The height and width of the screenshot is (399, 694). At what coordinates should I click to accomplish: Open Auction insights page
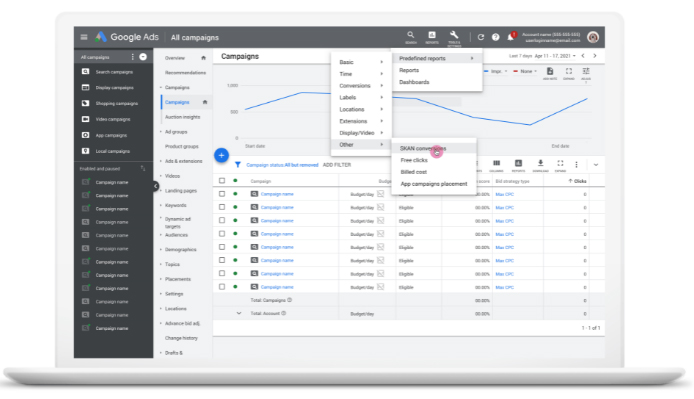point(182,117)
